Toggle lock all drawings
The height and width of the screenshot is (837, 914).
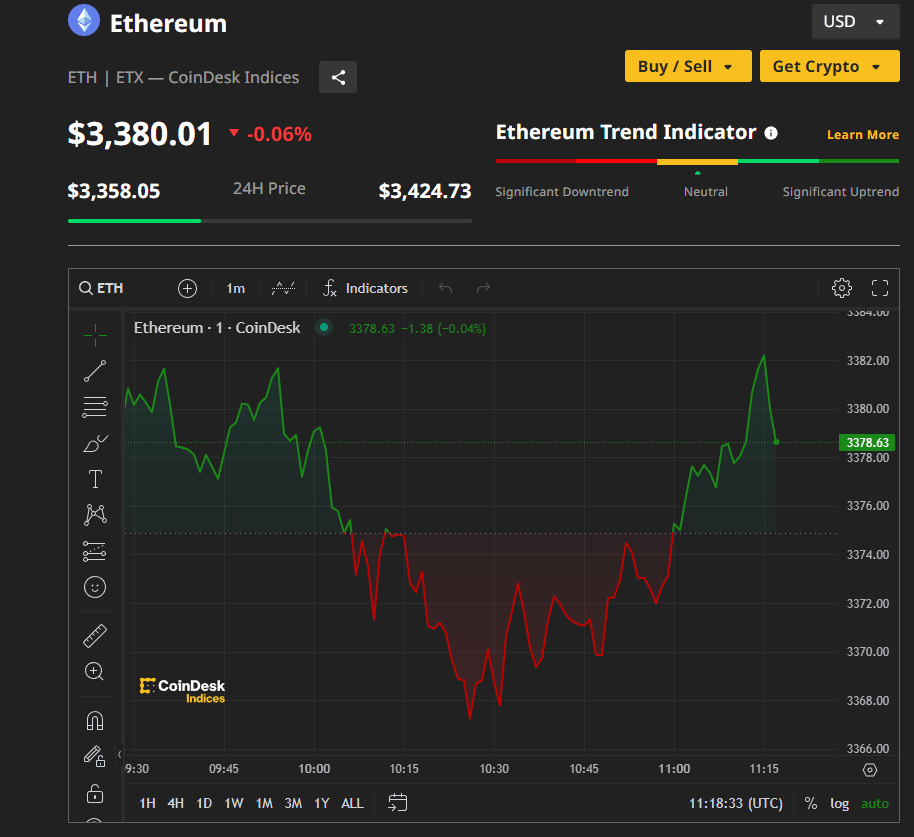pos(95,793)
